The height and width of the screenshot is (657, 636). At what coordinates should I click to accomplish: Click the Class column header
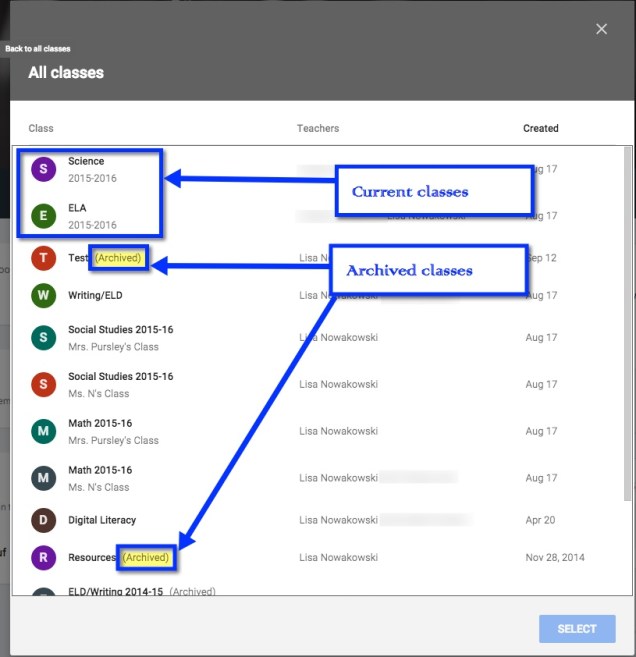[x=41, y=128]
